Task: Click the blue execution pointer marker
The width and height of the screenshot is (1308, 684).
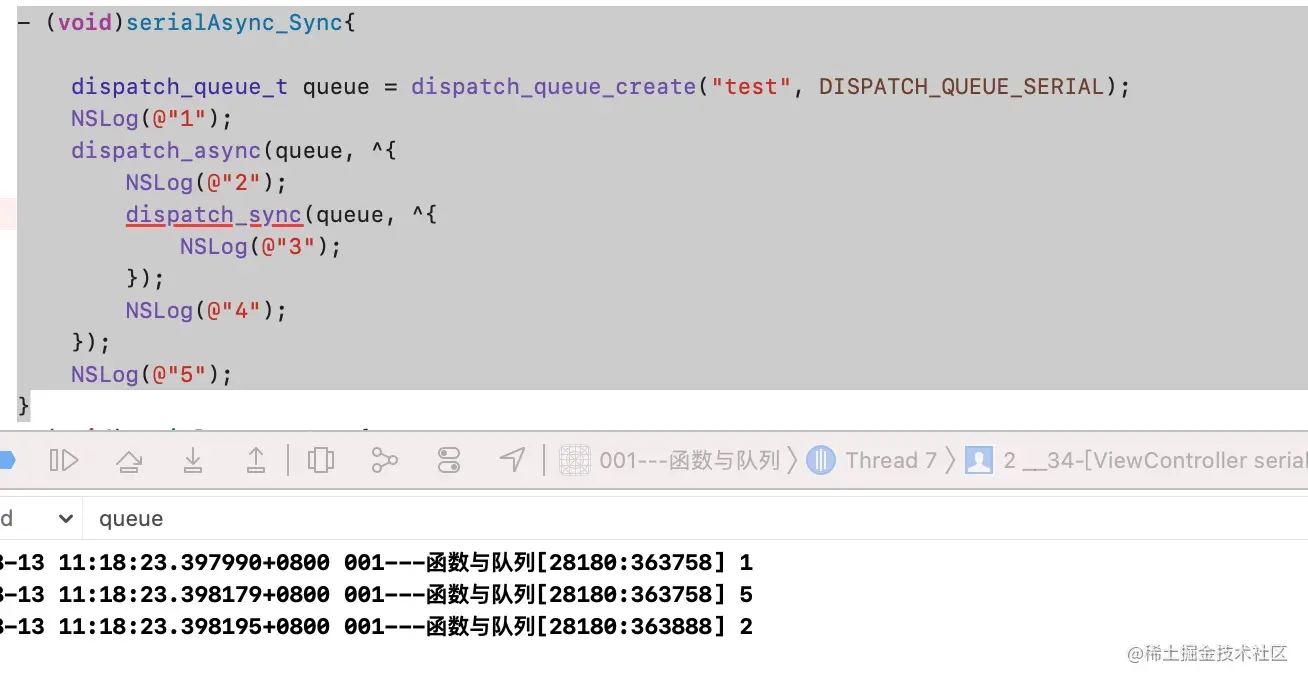Action: (x=8, y=459)
